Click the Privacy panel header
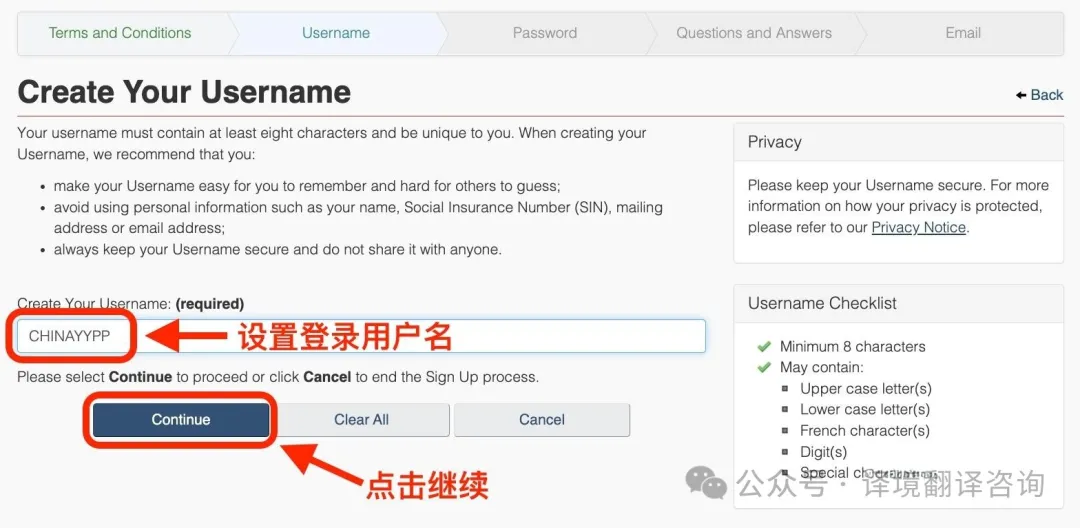 tap(899, 142)
